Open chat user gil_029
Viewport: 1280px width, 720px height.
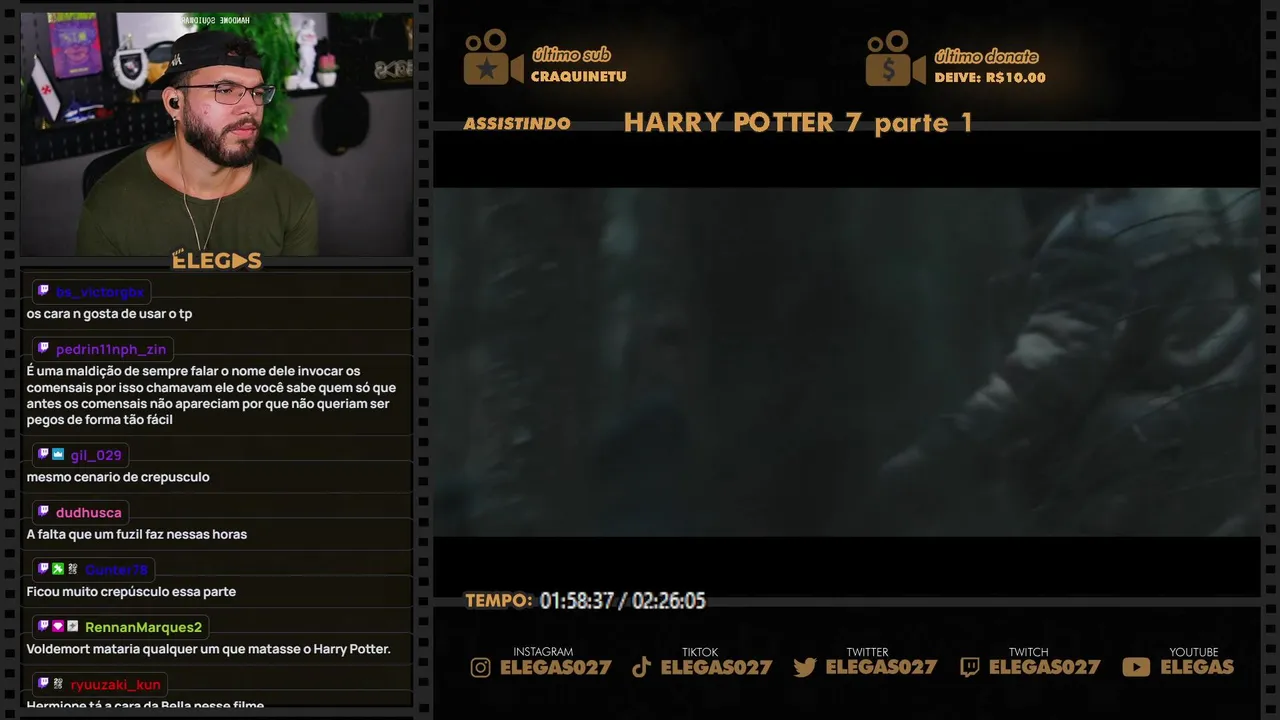tap(96, 455)
